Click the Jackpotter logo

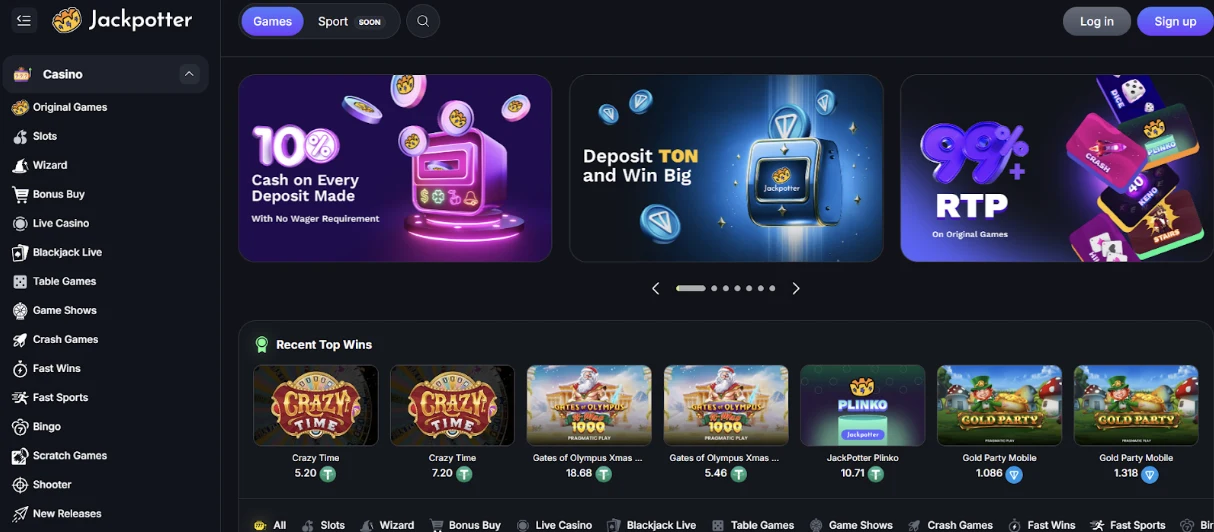(122, 20)
